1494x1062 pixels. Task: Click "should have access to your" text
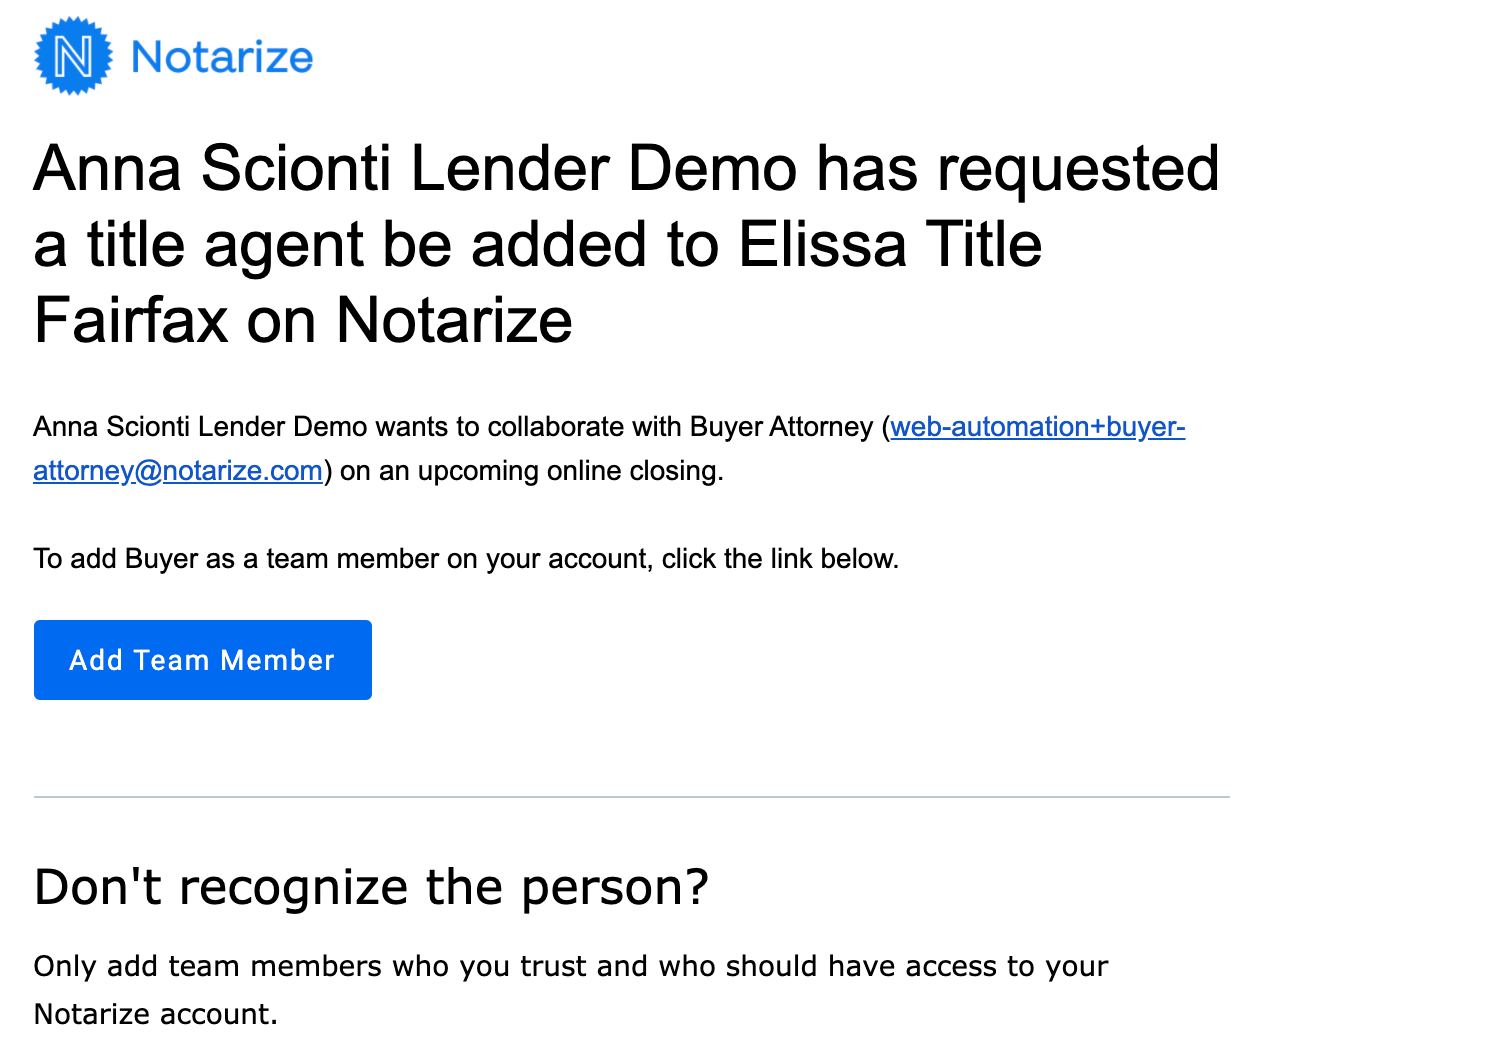pos(917,967)
